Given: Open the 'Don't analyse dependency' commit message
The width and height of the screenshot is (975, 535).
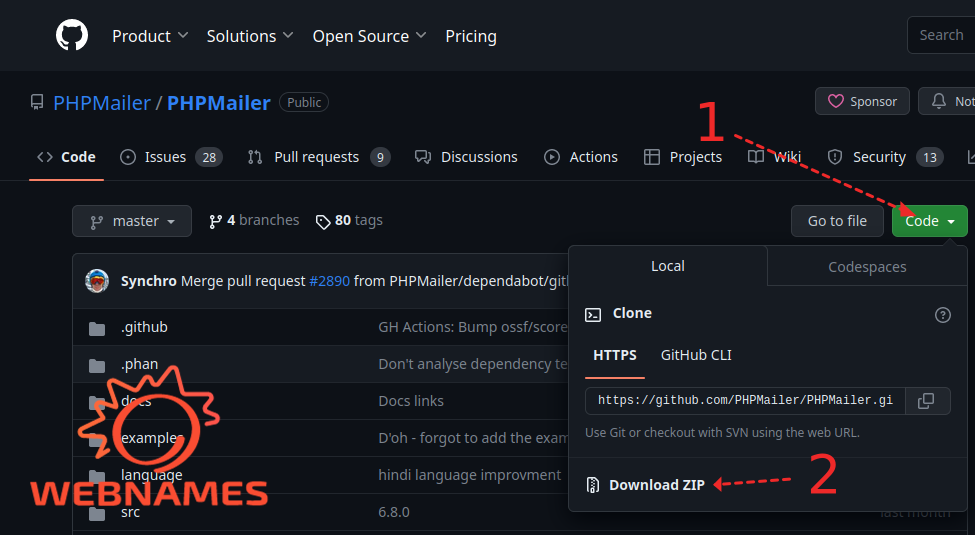Looking at the screenshot, I should 473,364.
